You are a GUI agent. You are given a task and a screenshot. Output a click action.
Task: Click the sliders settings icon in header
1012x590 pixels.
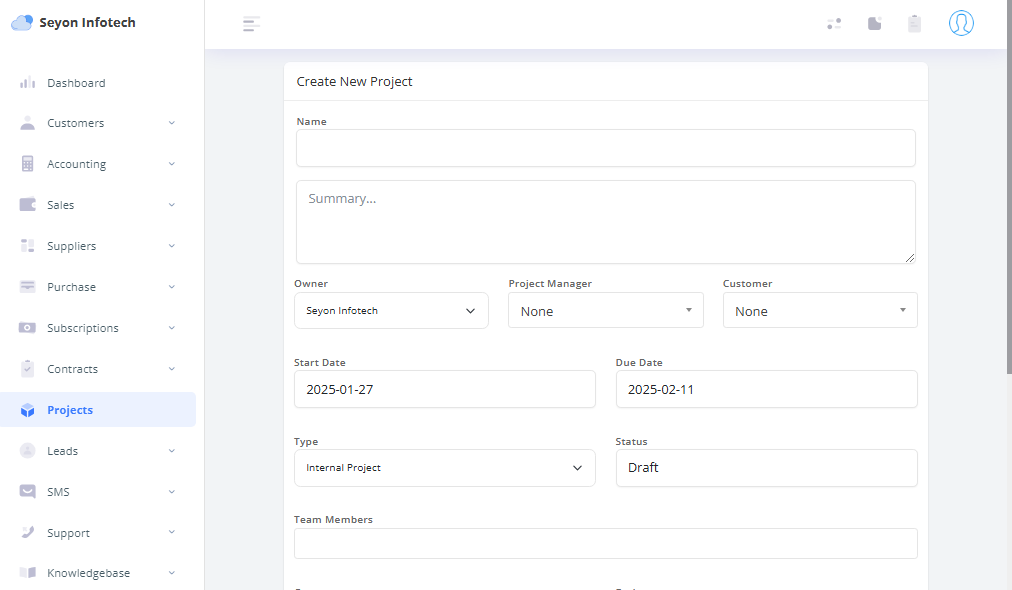pyautogui.click(x=834, y=24)
